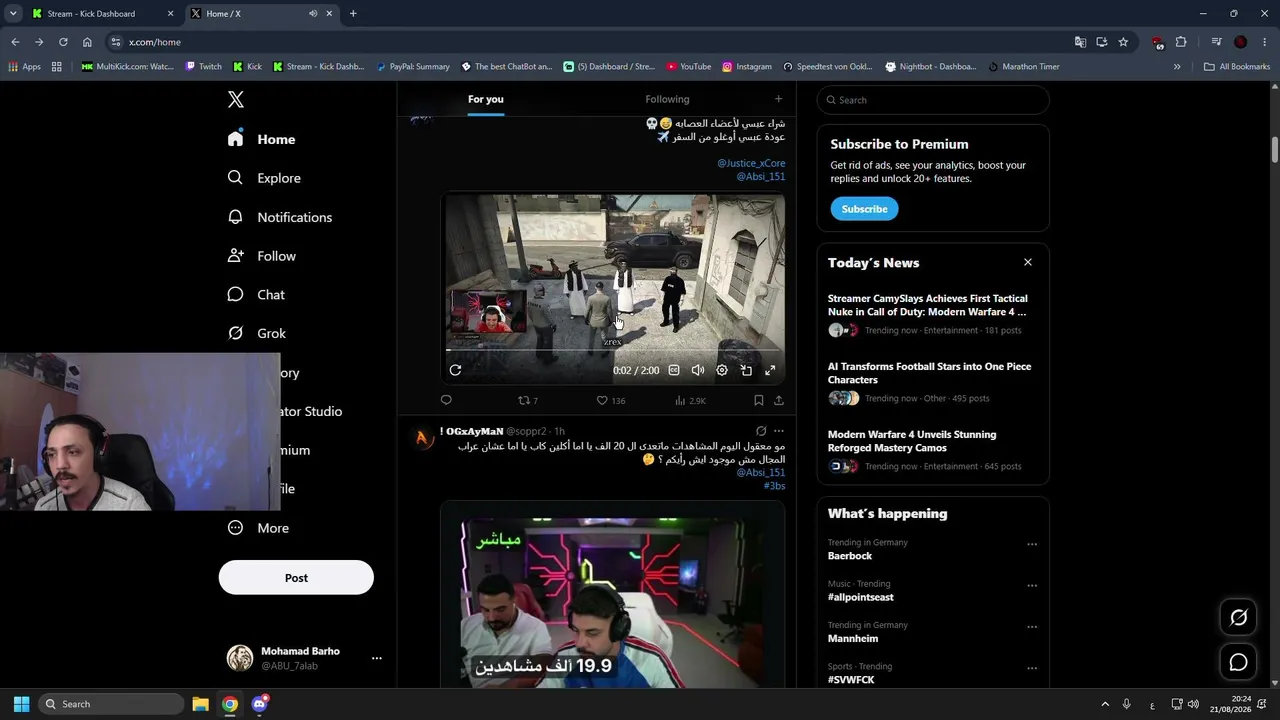The image size is (1280, 720).
Task: Open Explore in the X sidebar
Action: 264,178
